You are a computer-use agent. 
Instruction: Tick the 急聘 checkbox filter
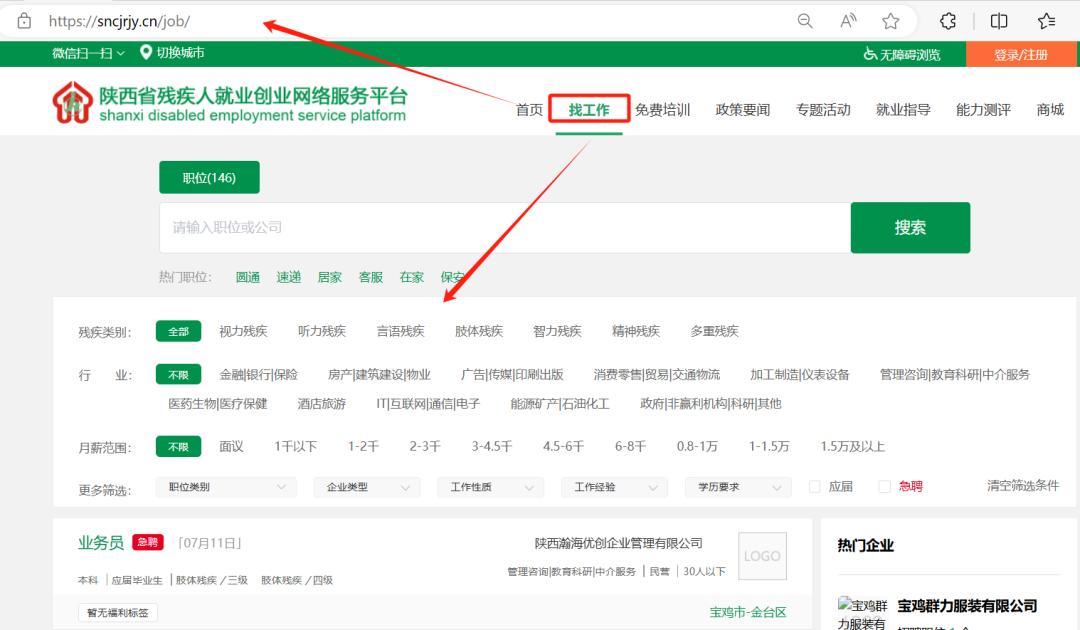pyautogui.click(x=884, y=487)
